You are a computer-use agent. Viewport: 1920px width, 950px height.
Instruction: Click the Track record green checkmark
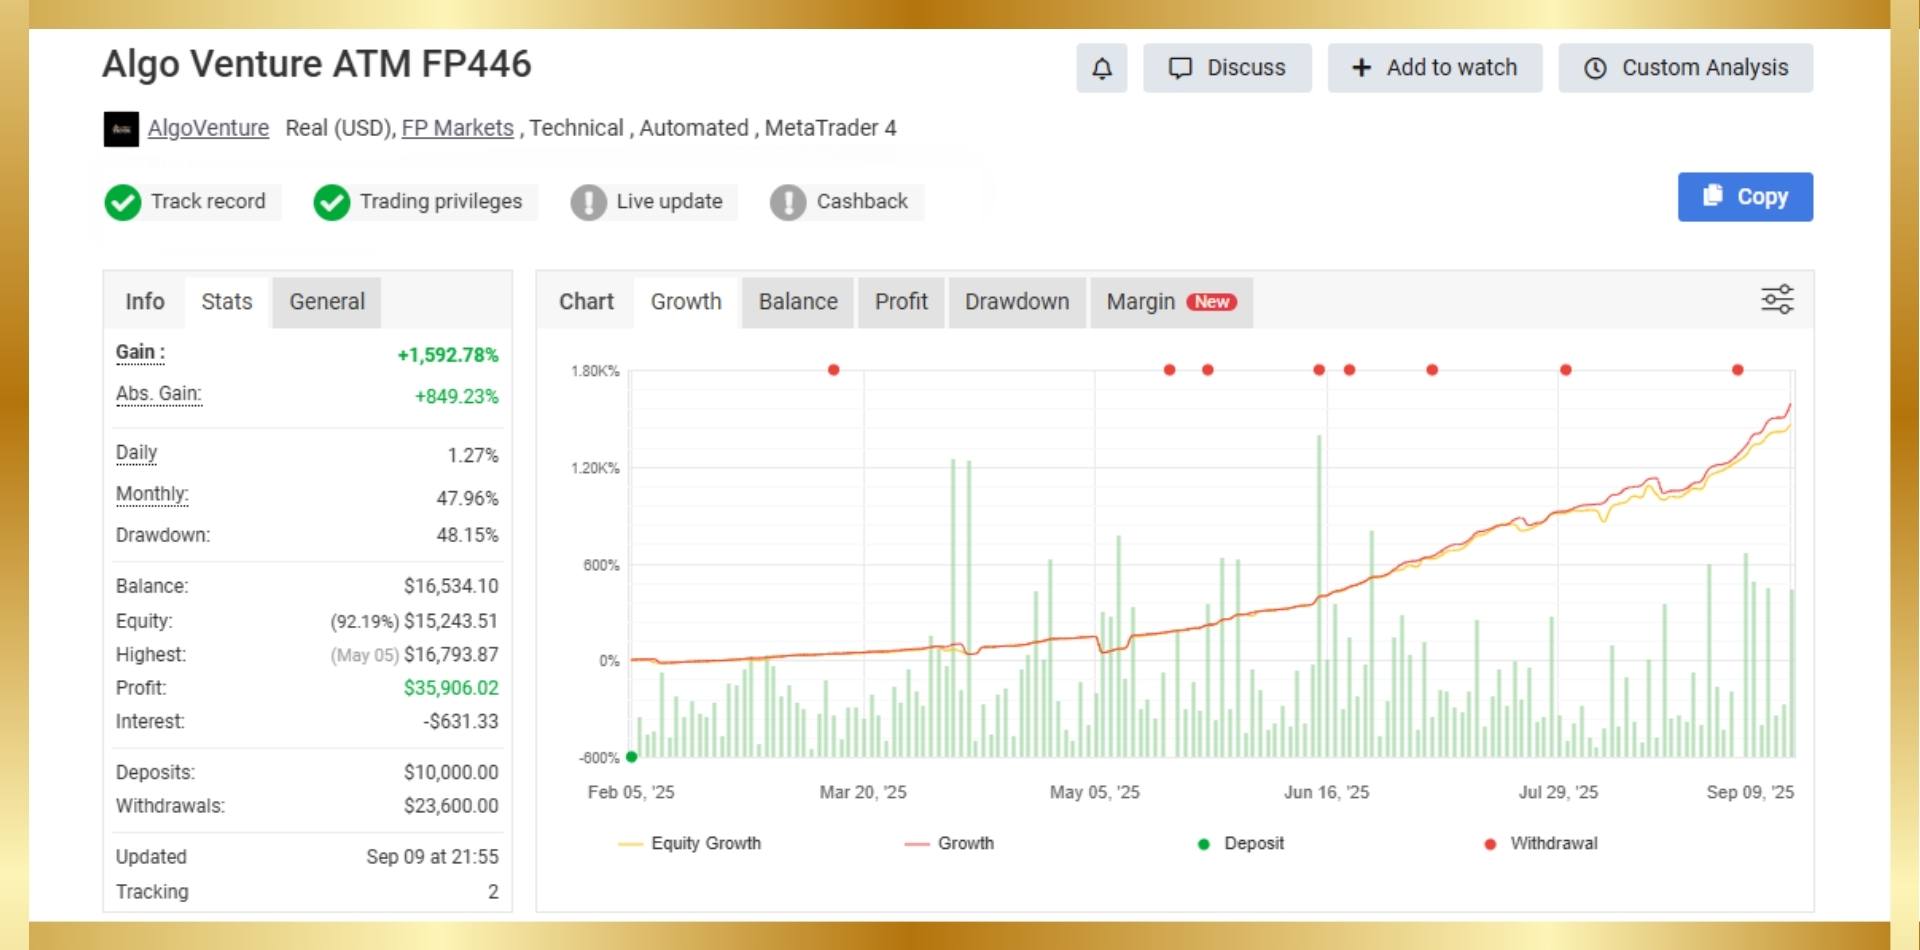point(123,202)
